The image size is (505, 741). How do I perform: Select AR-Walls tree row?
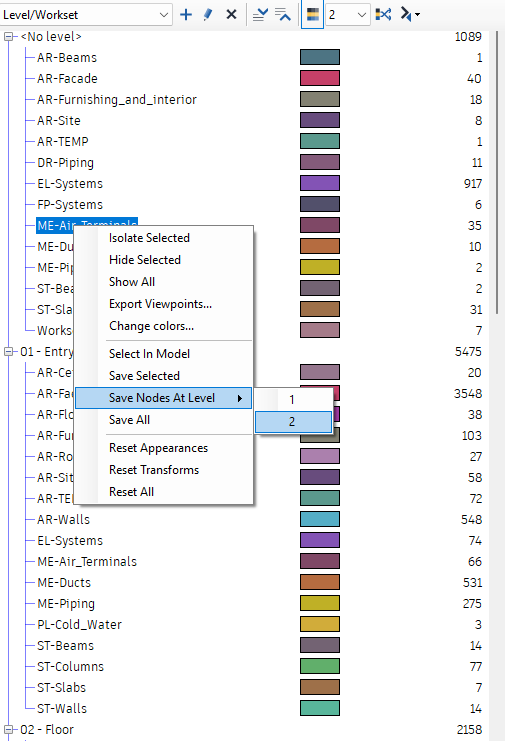pos(64,519)
